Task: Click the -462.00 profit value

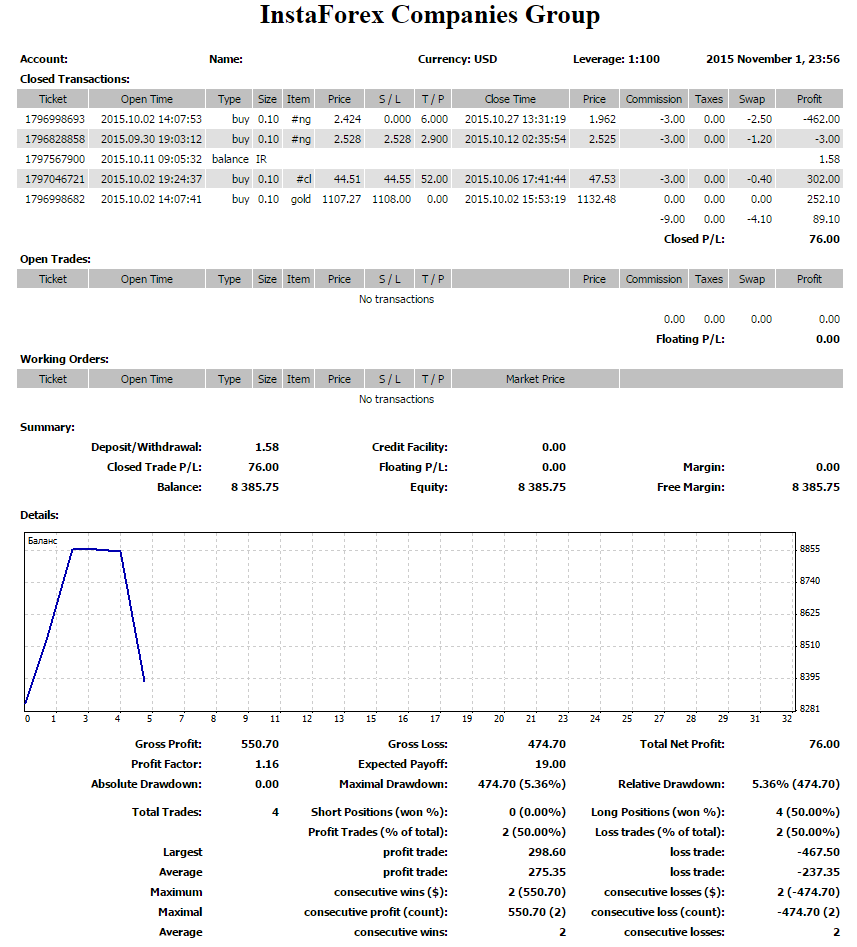Action: click(x=821, y=119)
